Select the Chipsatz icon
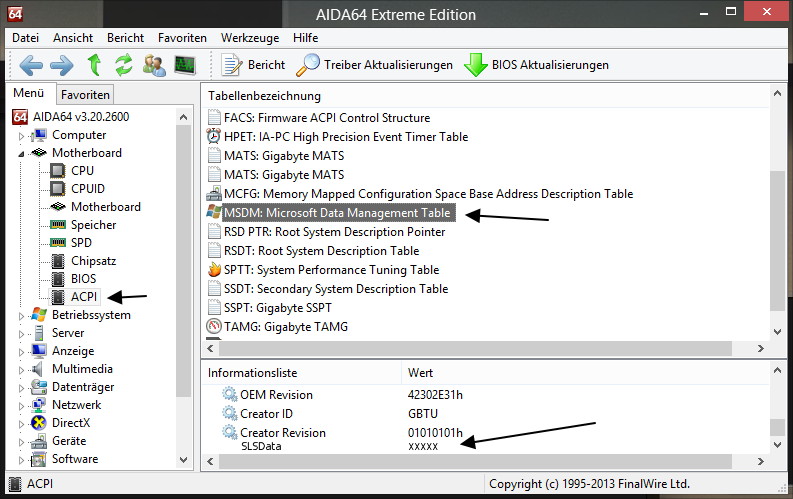Screen dimensions: 793x499 point(58,261)
